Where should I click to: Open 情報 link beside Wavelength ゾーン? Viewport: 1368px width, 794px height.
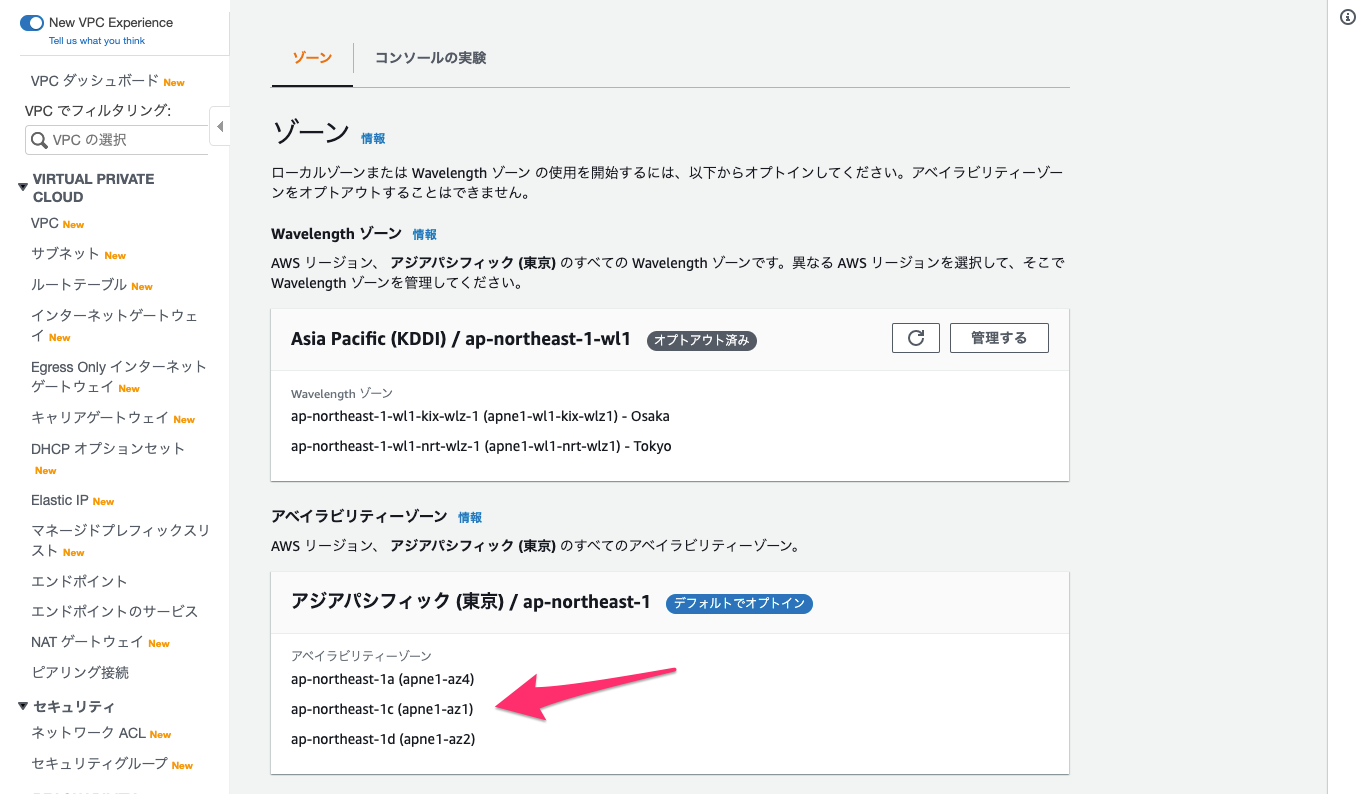coord(425,234)
